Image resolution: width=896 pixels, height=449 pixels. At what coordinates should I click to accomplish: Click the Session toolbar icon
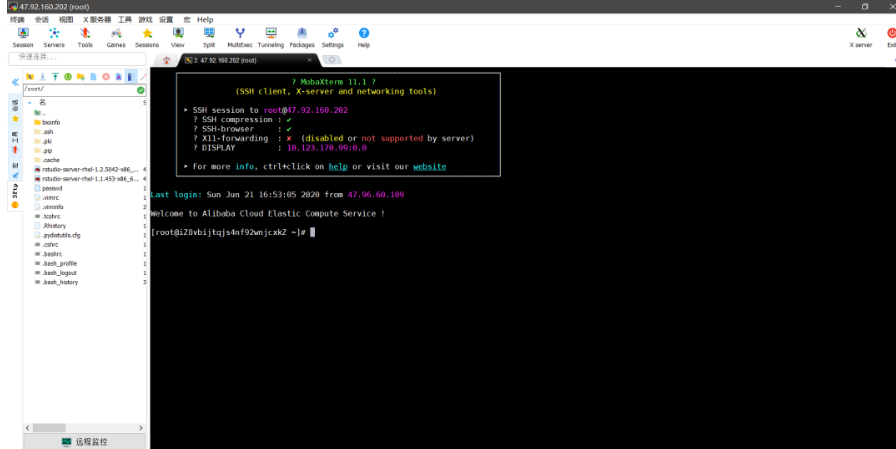22,37
